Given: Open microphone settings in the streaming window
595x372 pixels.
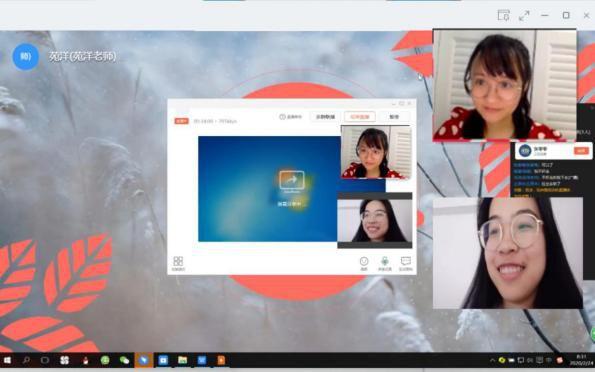Looking at the screenshot, I should coord(384,263).
